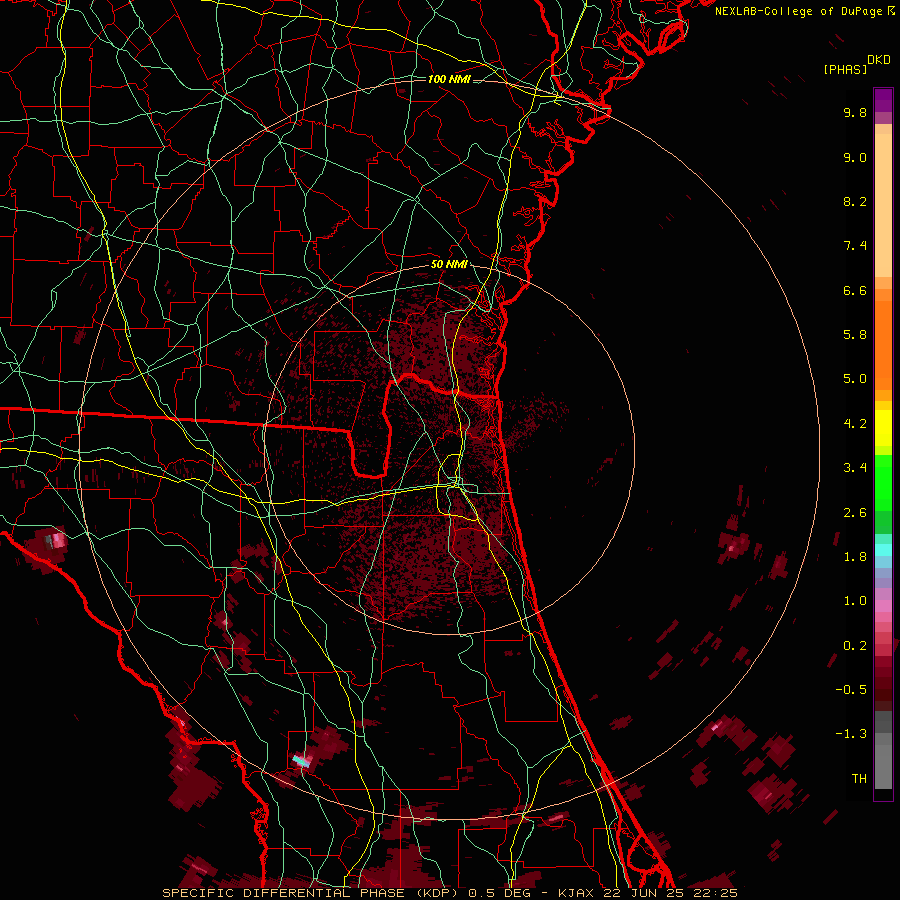Select the -0.5 scale value
Image resolution: width=900 pixels, height=900 pixels.
pos(851,690)
